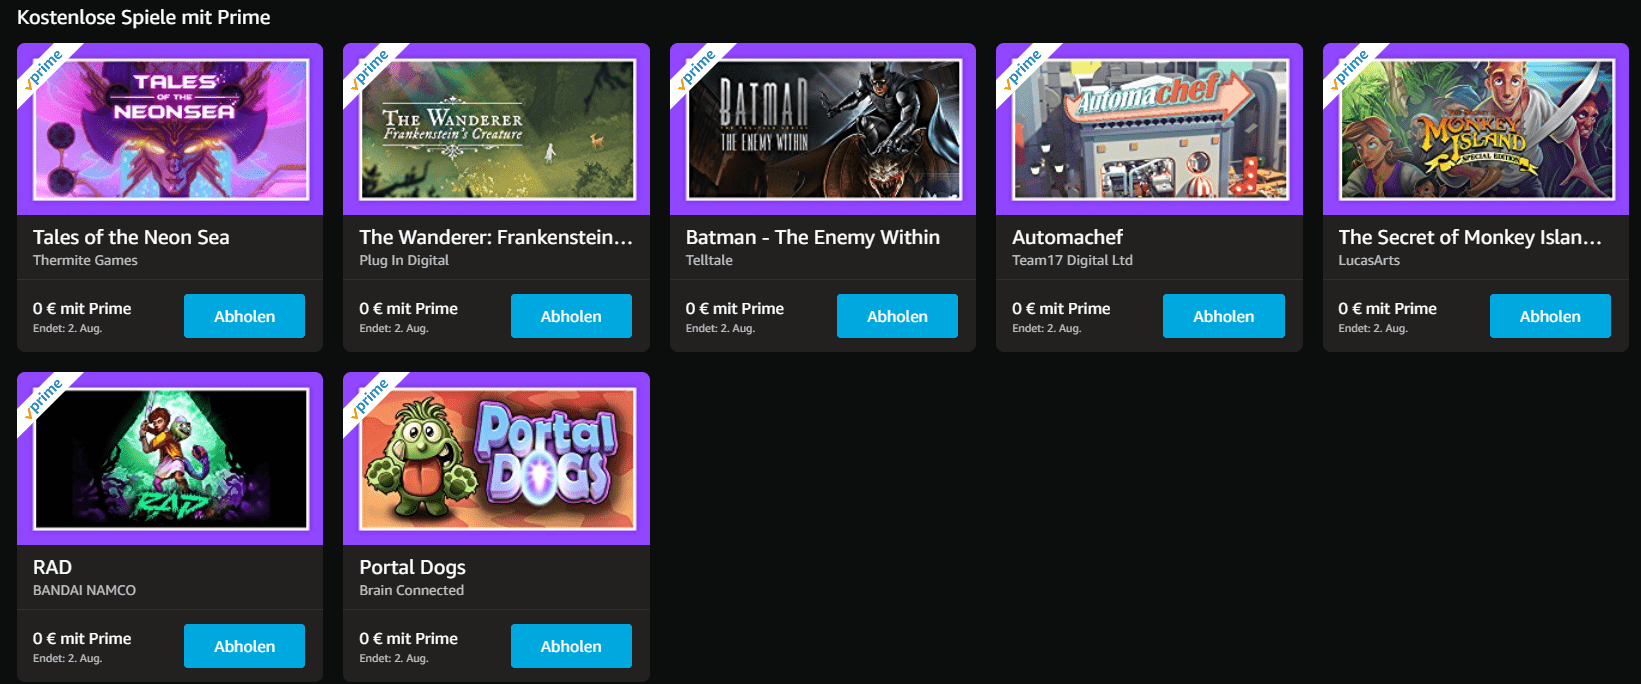Claim Portal Dogs using the Abholen button
Screen dimensions: 1641x684
pyautogui.click(x=571, y=646)
